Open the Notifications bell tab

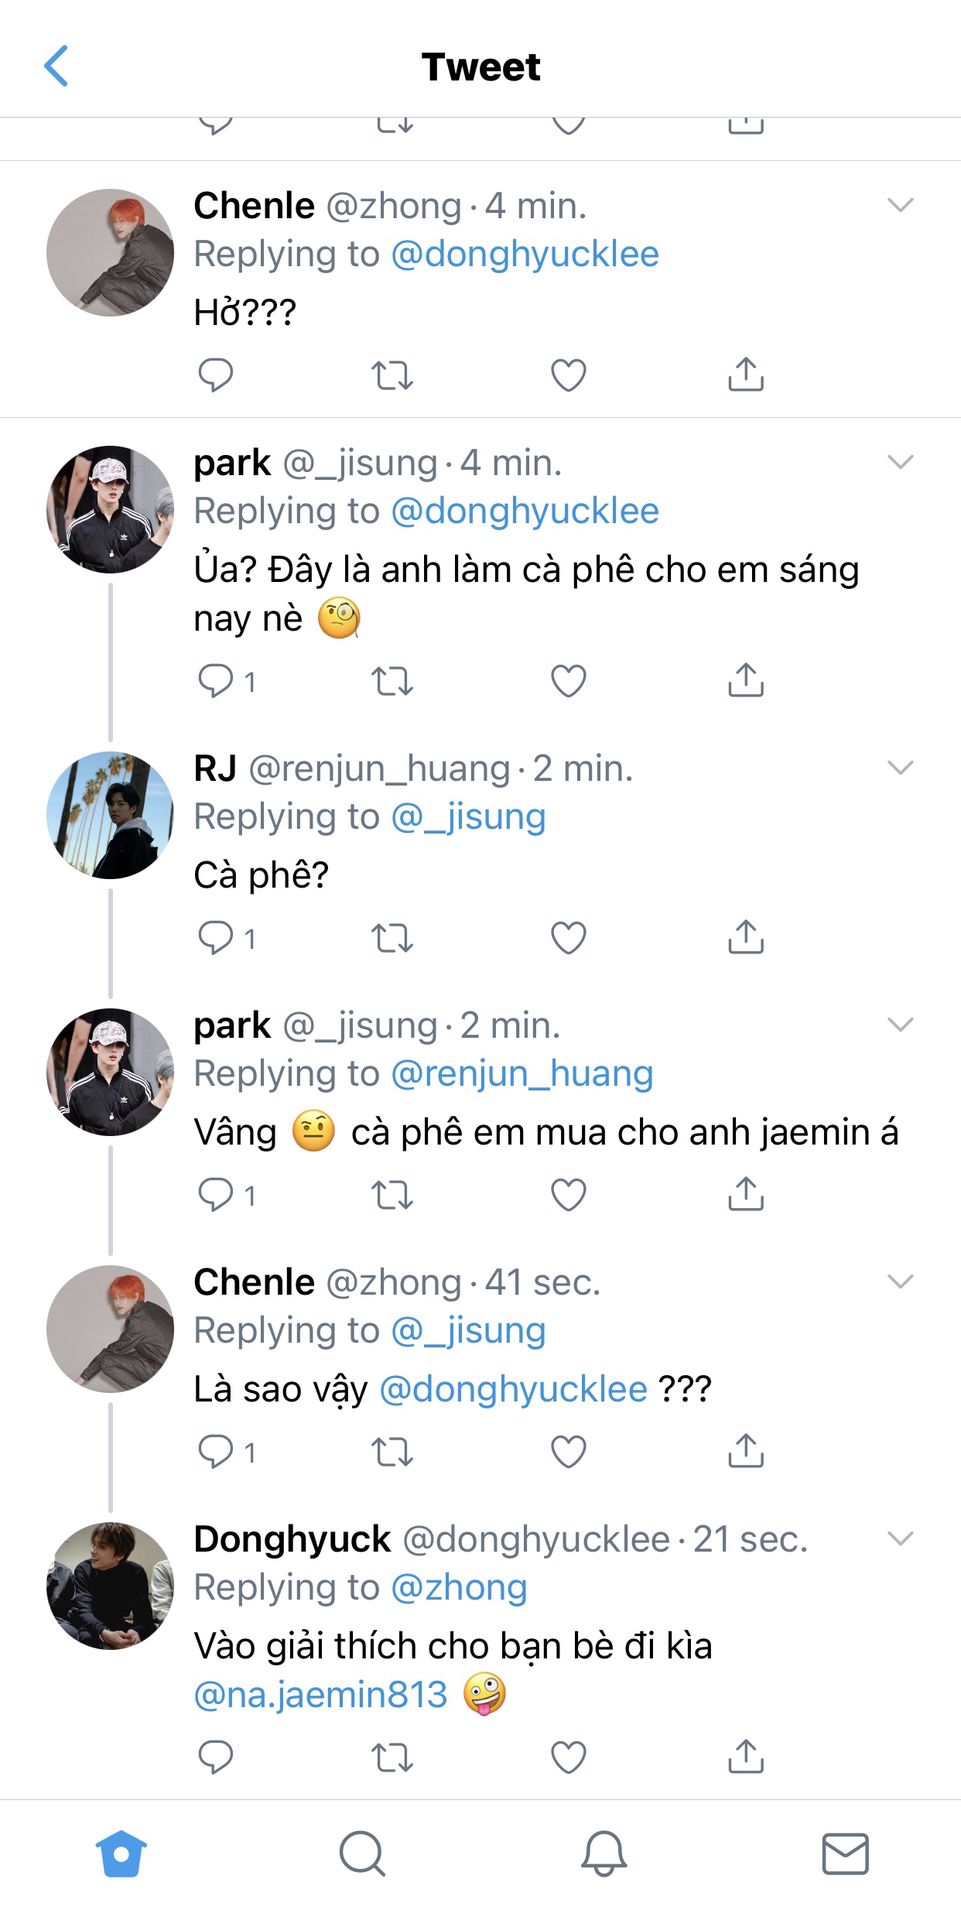tap(604, 1854)
